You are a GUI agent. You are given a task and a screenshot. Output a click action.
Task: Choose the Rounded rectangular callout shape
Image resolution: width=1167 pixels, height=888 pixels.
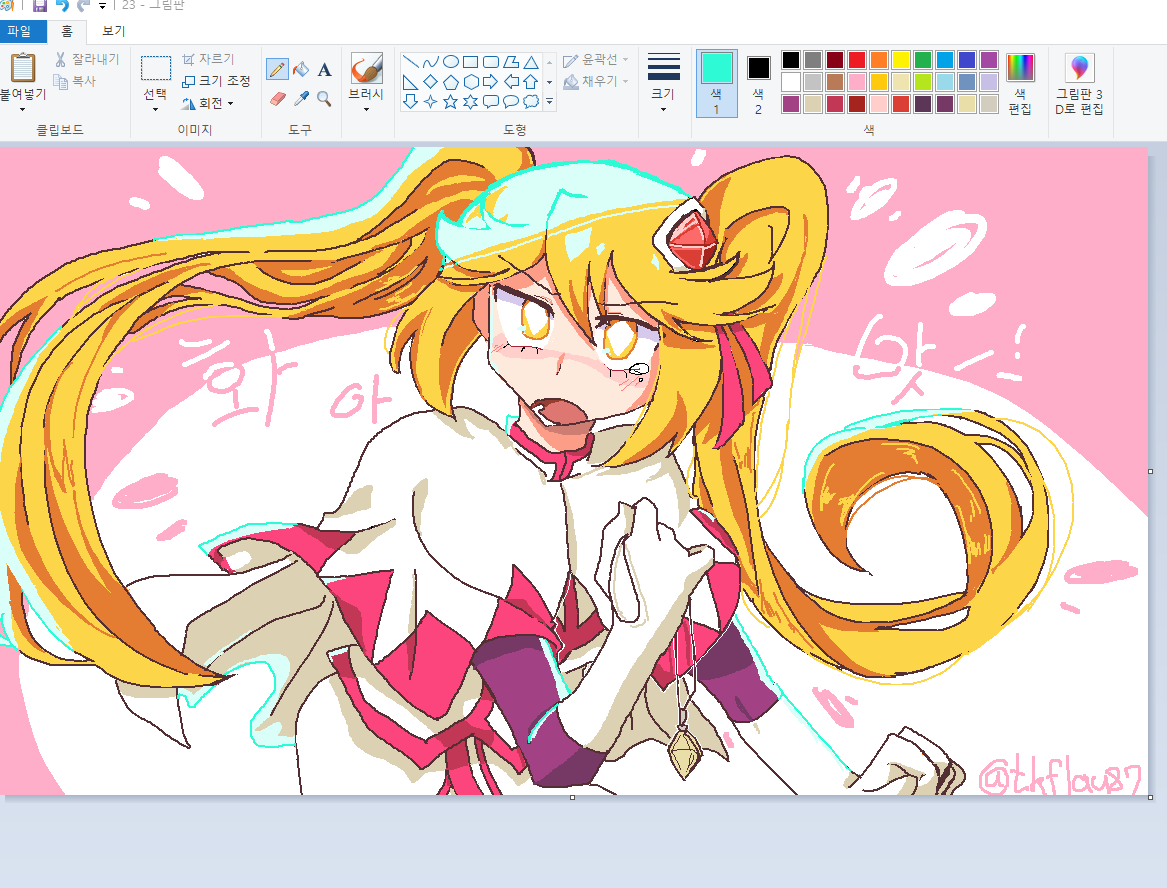tap(490, 102)
